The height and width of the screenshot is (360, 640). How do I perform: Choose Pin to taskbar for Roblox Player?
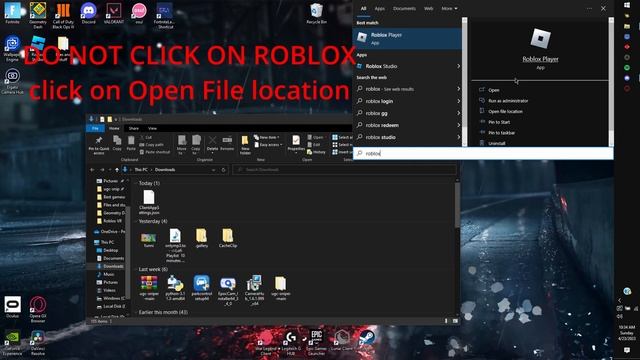(x=501, y=133)
